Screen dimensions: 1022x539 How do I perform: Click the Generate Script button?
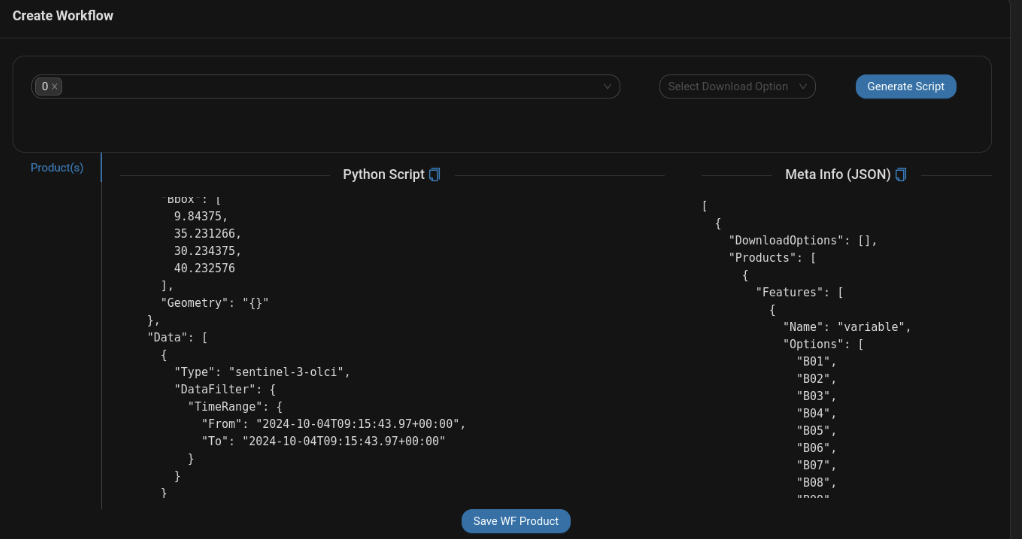coord(905,87)
